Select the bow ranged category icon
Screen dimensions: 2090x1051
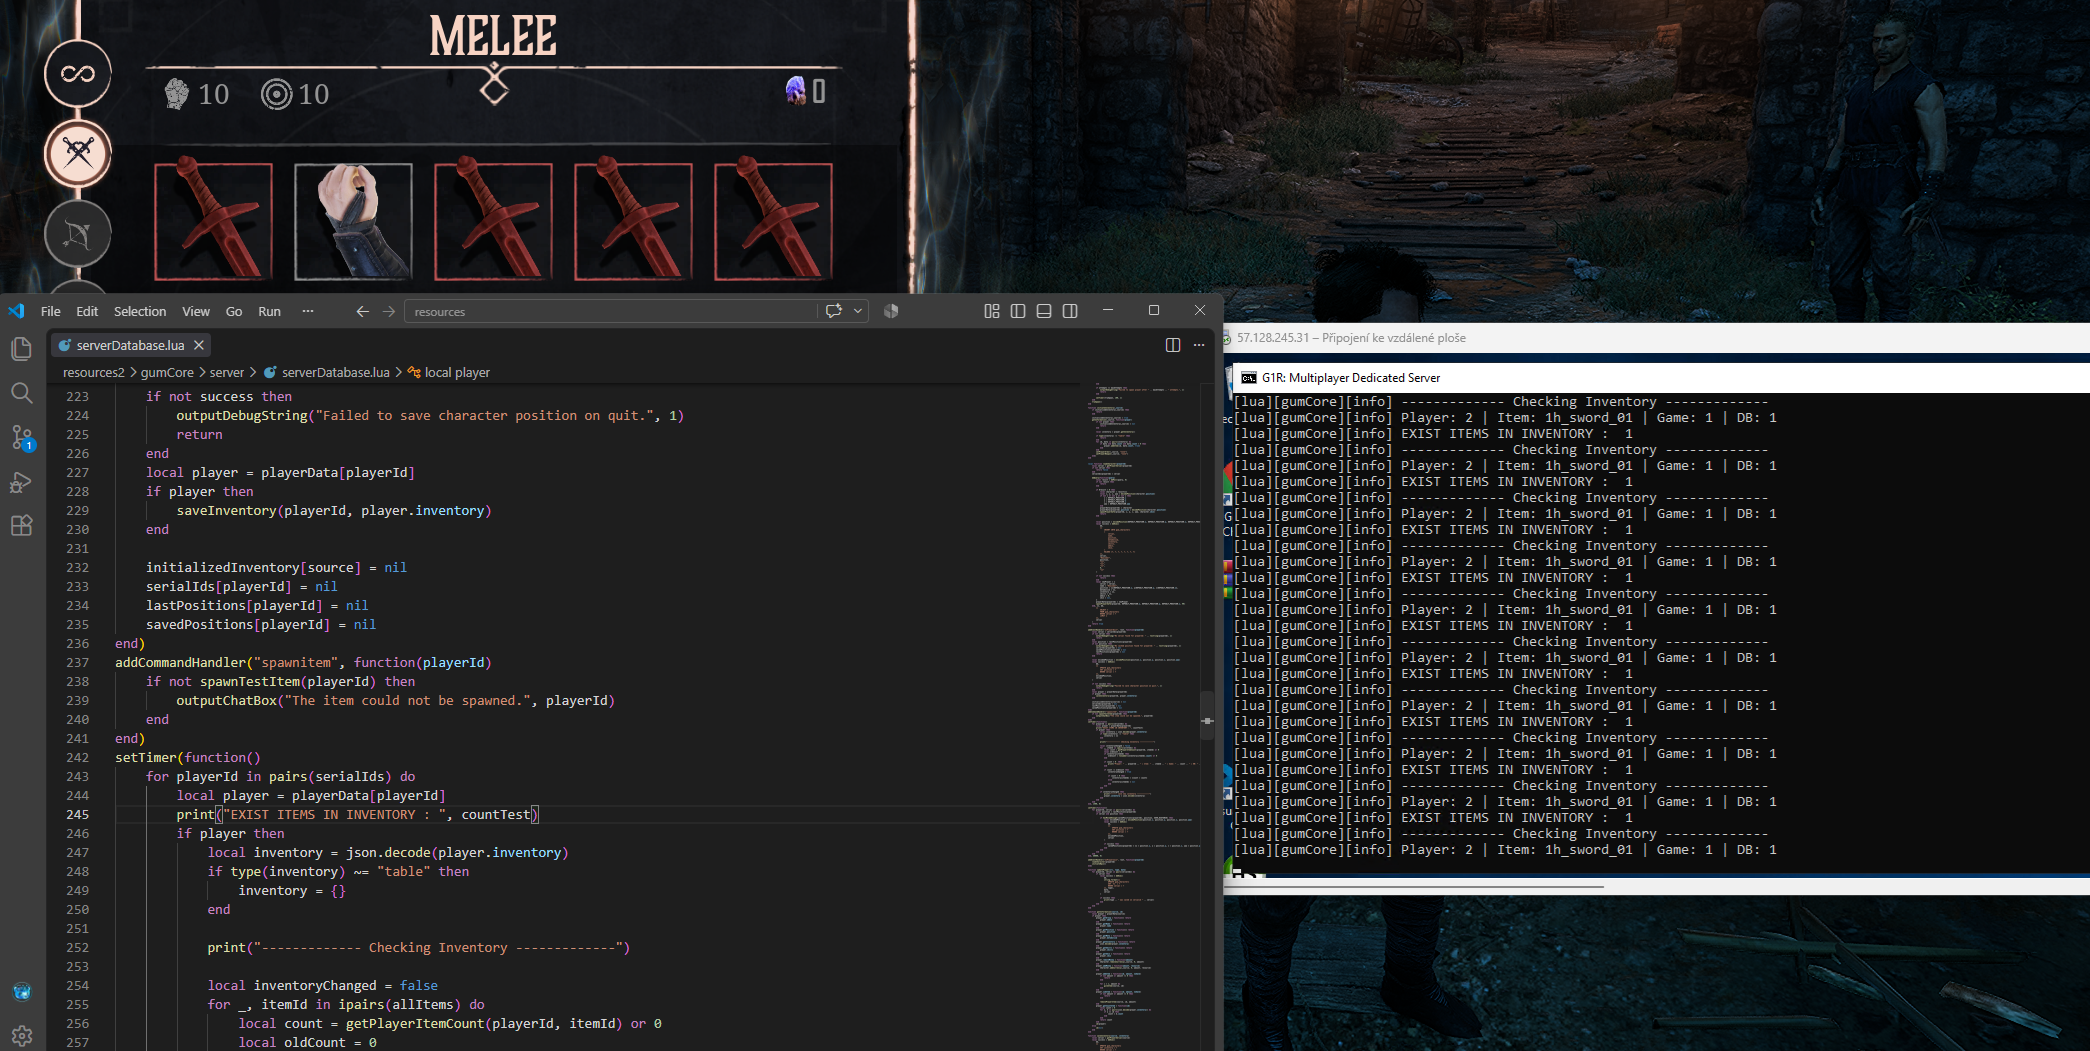[78, 234]
